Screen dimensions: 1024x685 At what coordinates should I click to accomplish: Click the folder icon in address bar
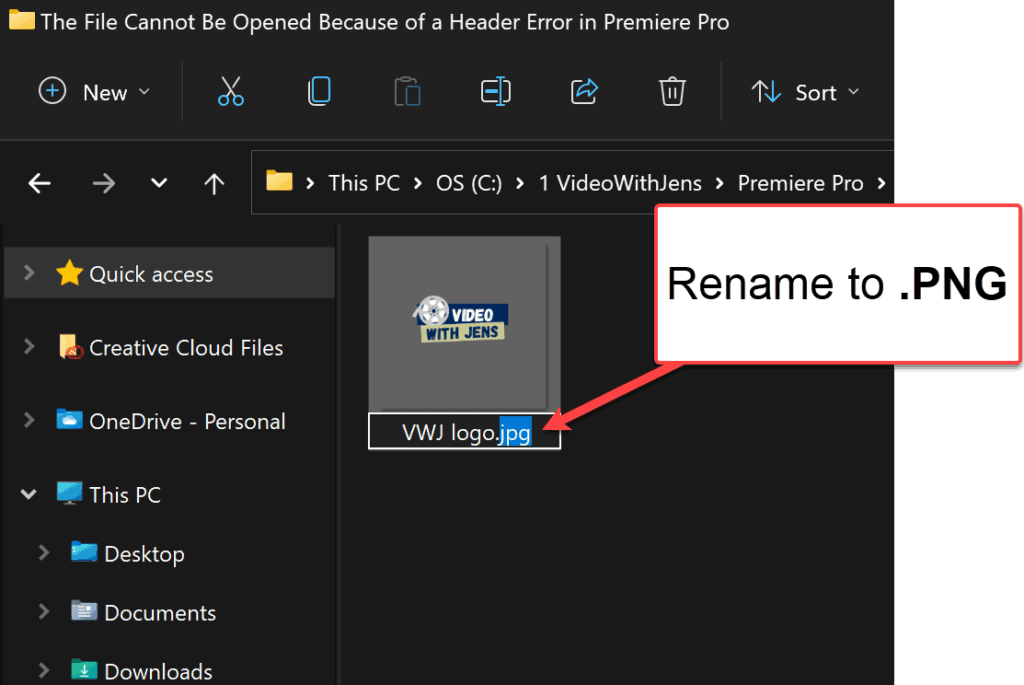point(280,181)
